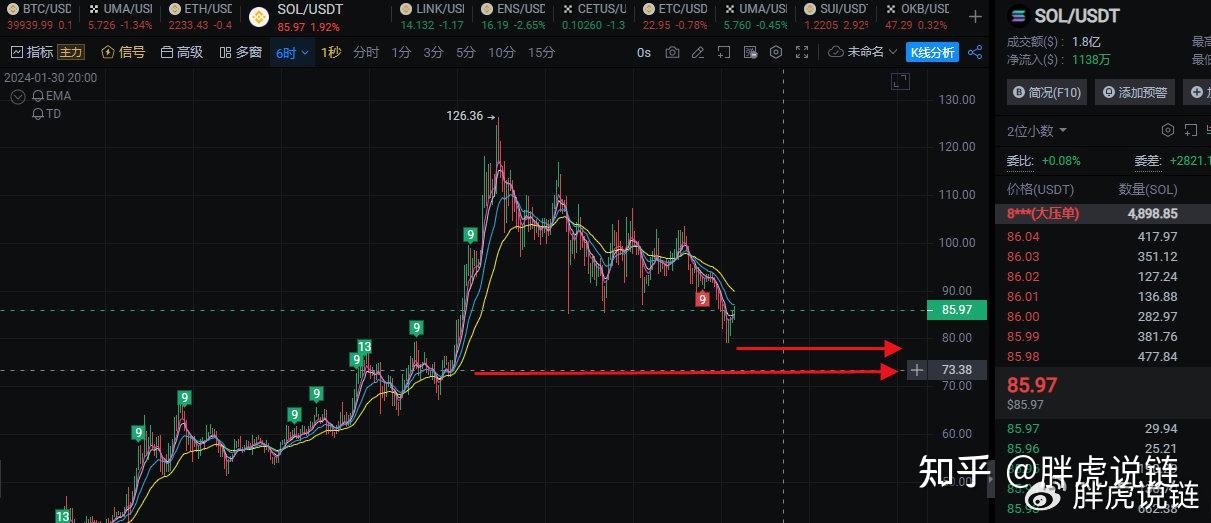Click the pop-out icon in order book header
The image size is (1211, 523).
point(1190,130)
